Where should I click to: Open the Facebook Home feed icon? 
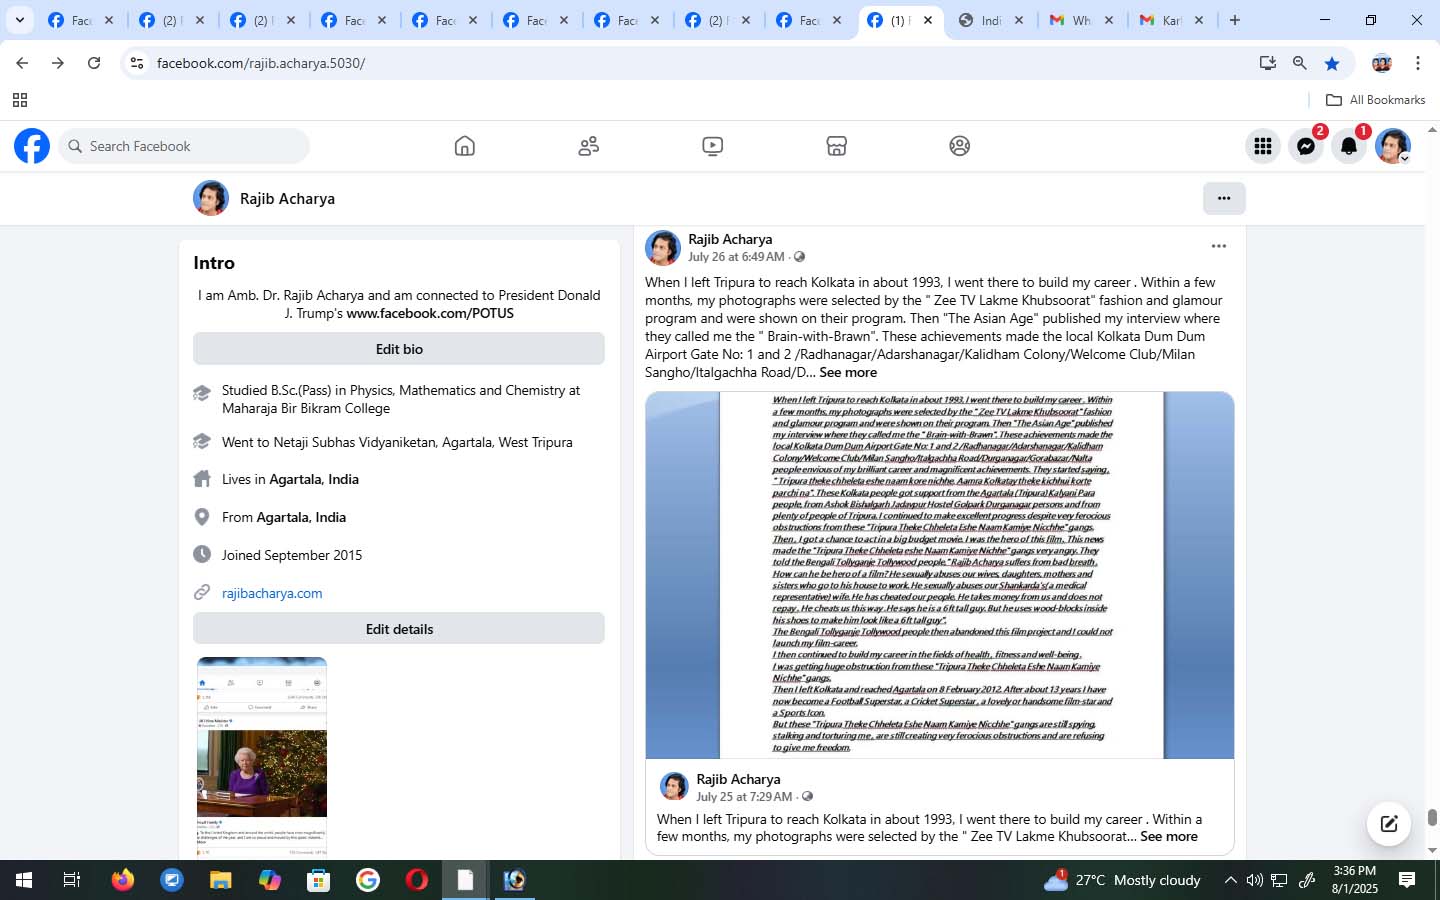(464, 146)
